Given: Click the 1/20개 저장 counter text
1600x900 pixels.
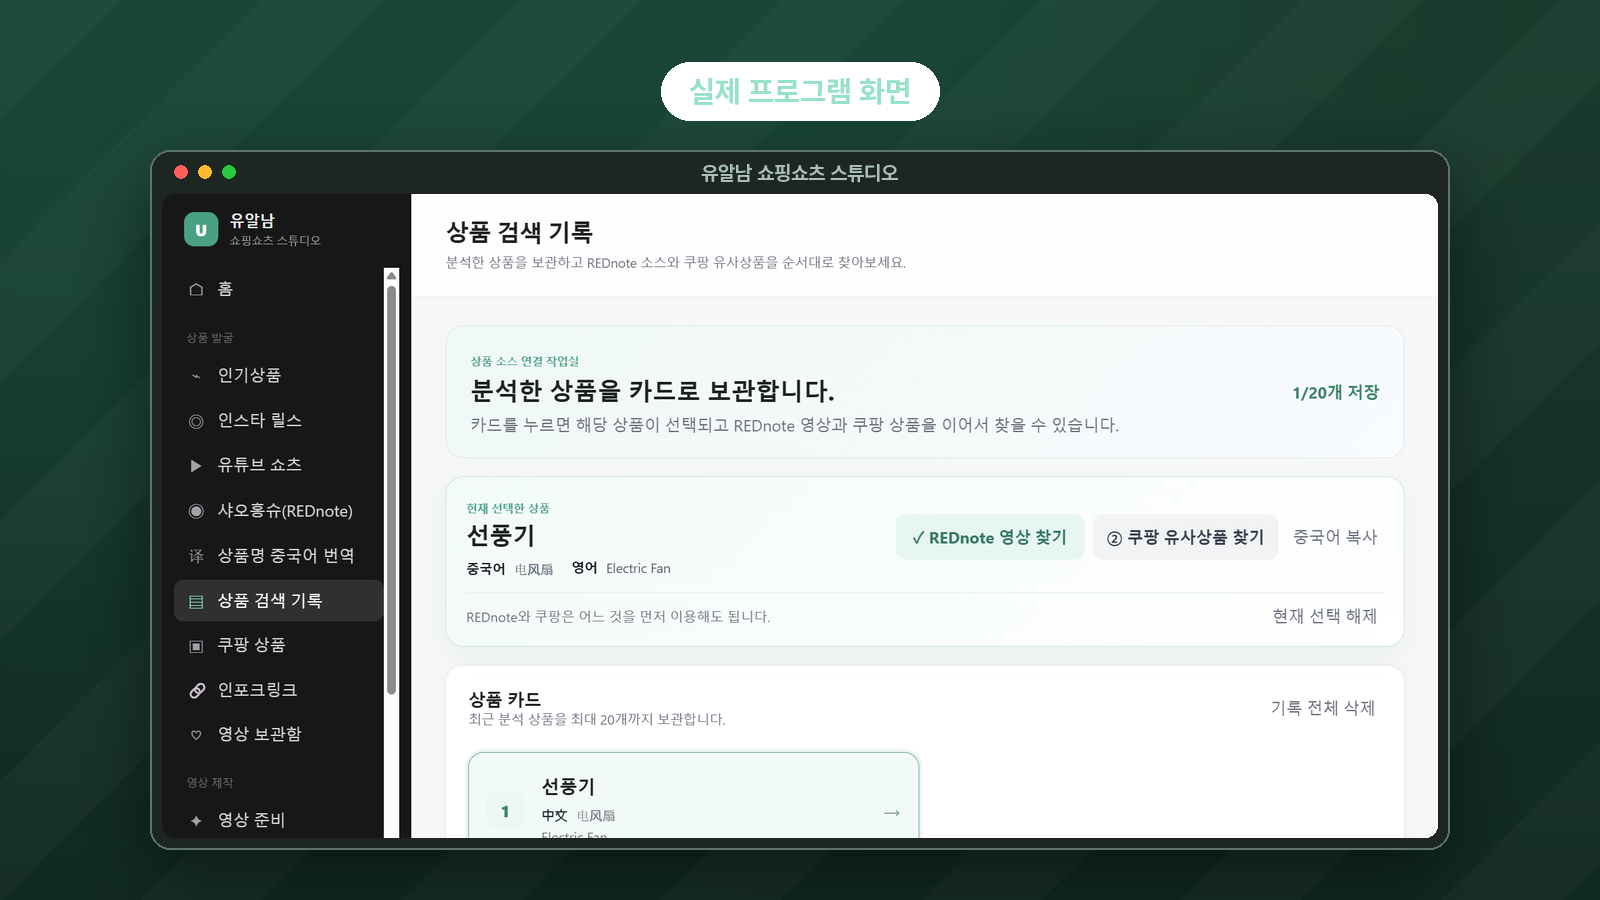Looking at the screenshot, I should pos(1335,392).
